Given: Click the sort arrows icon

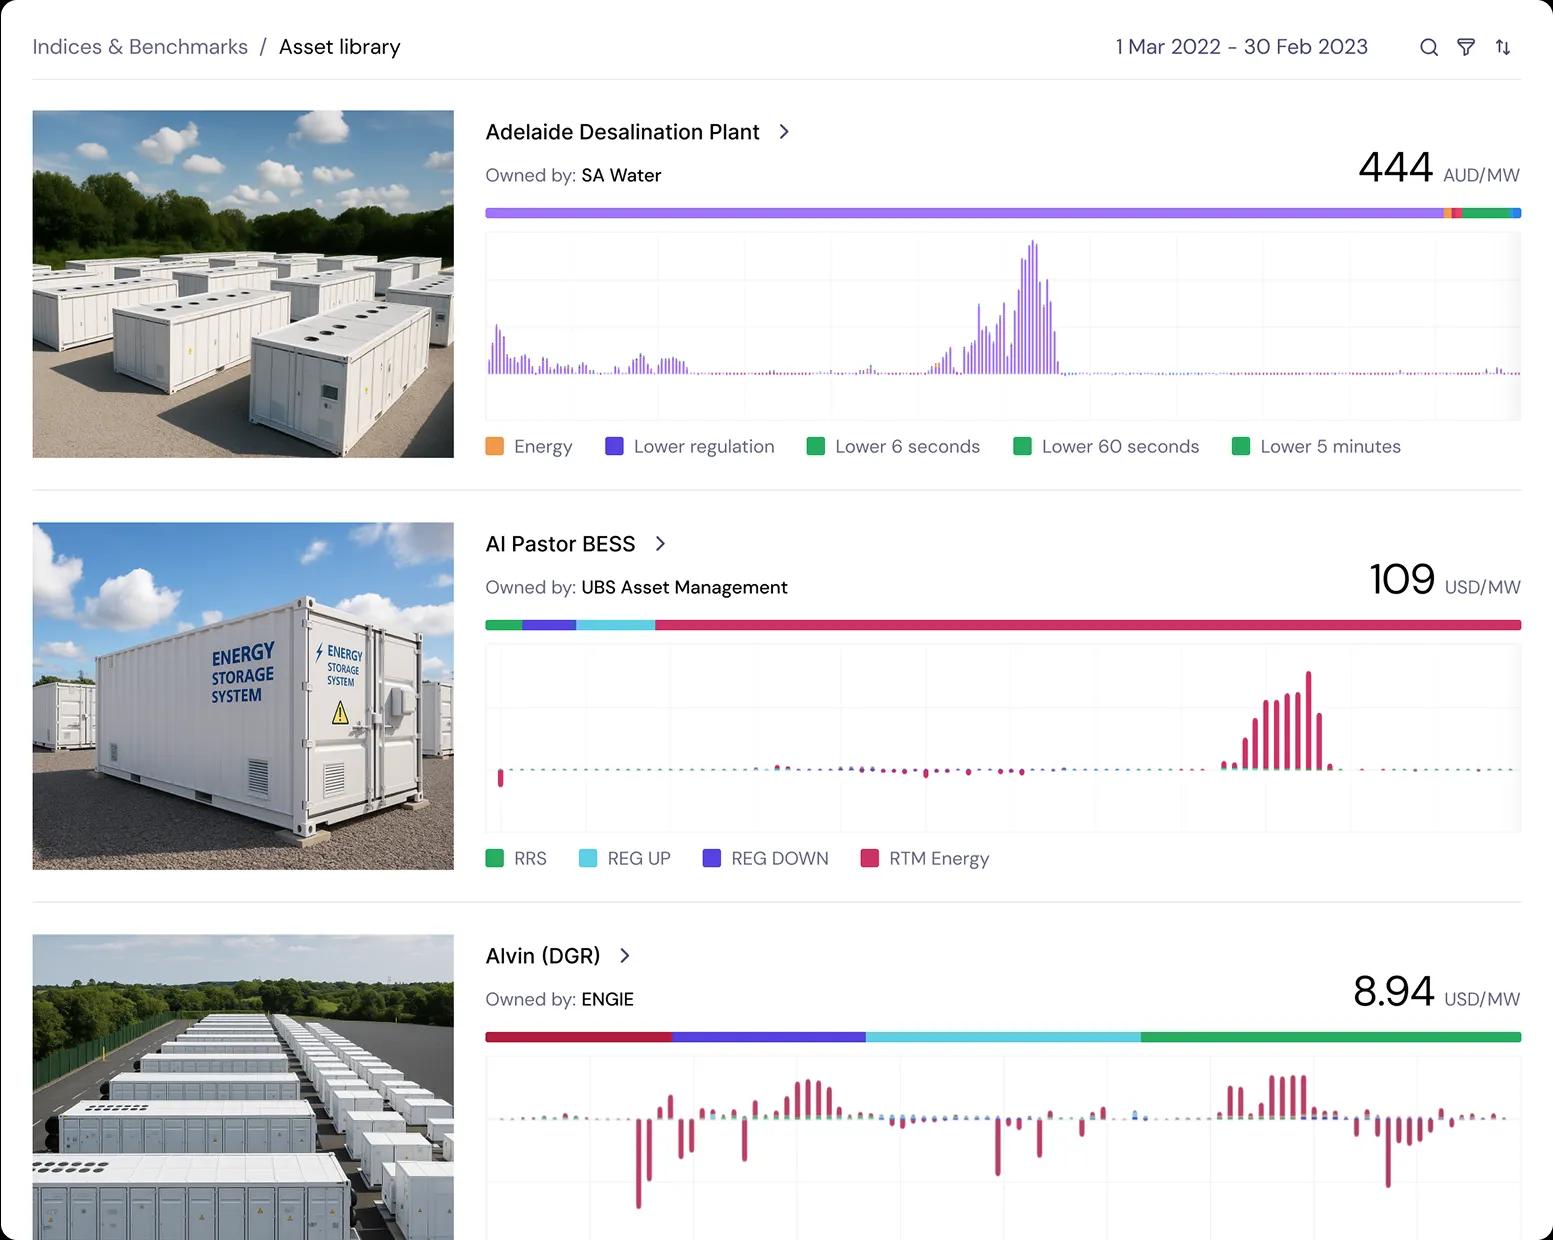Looking at the screenshot, I should 1503,47.
